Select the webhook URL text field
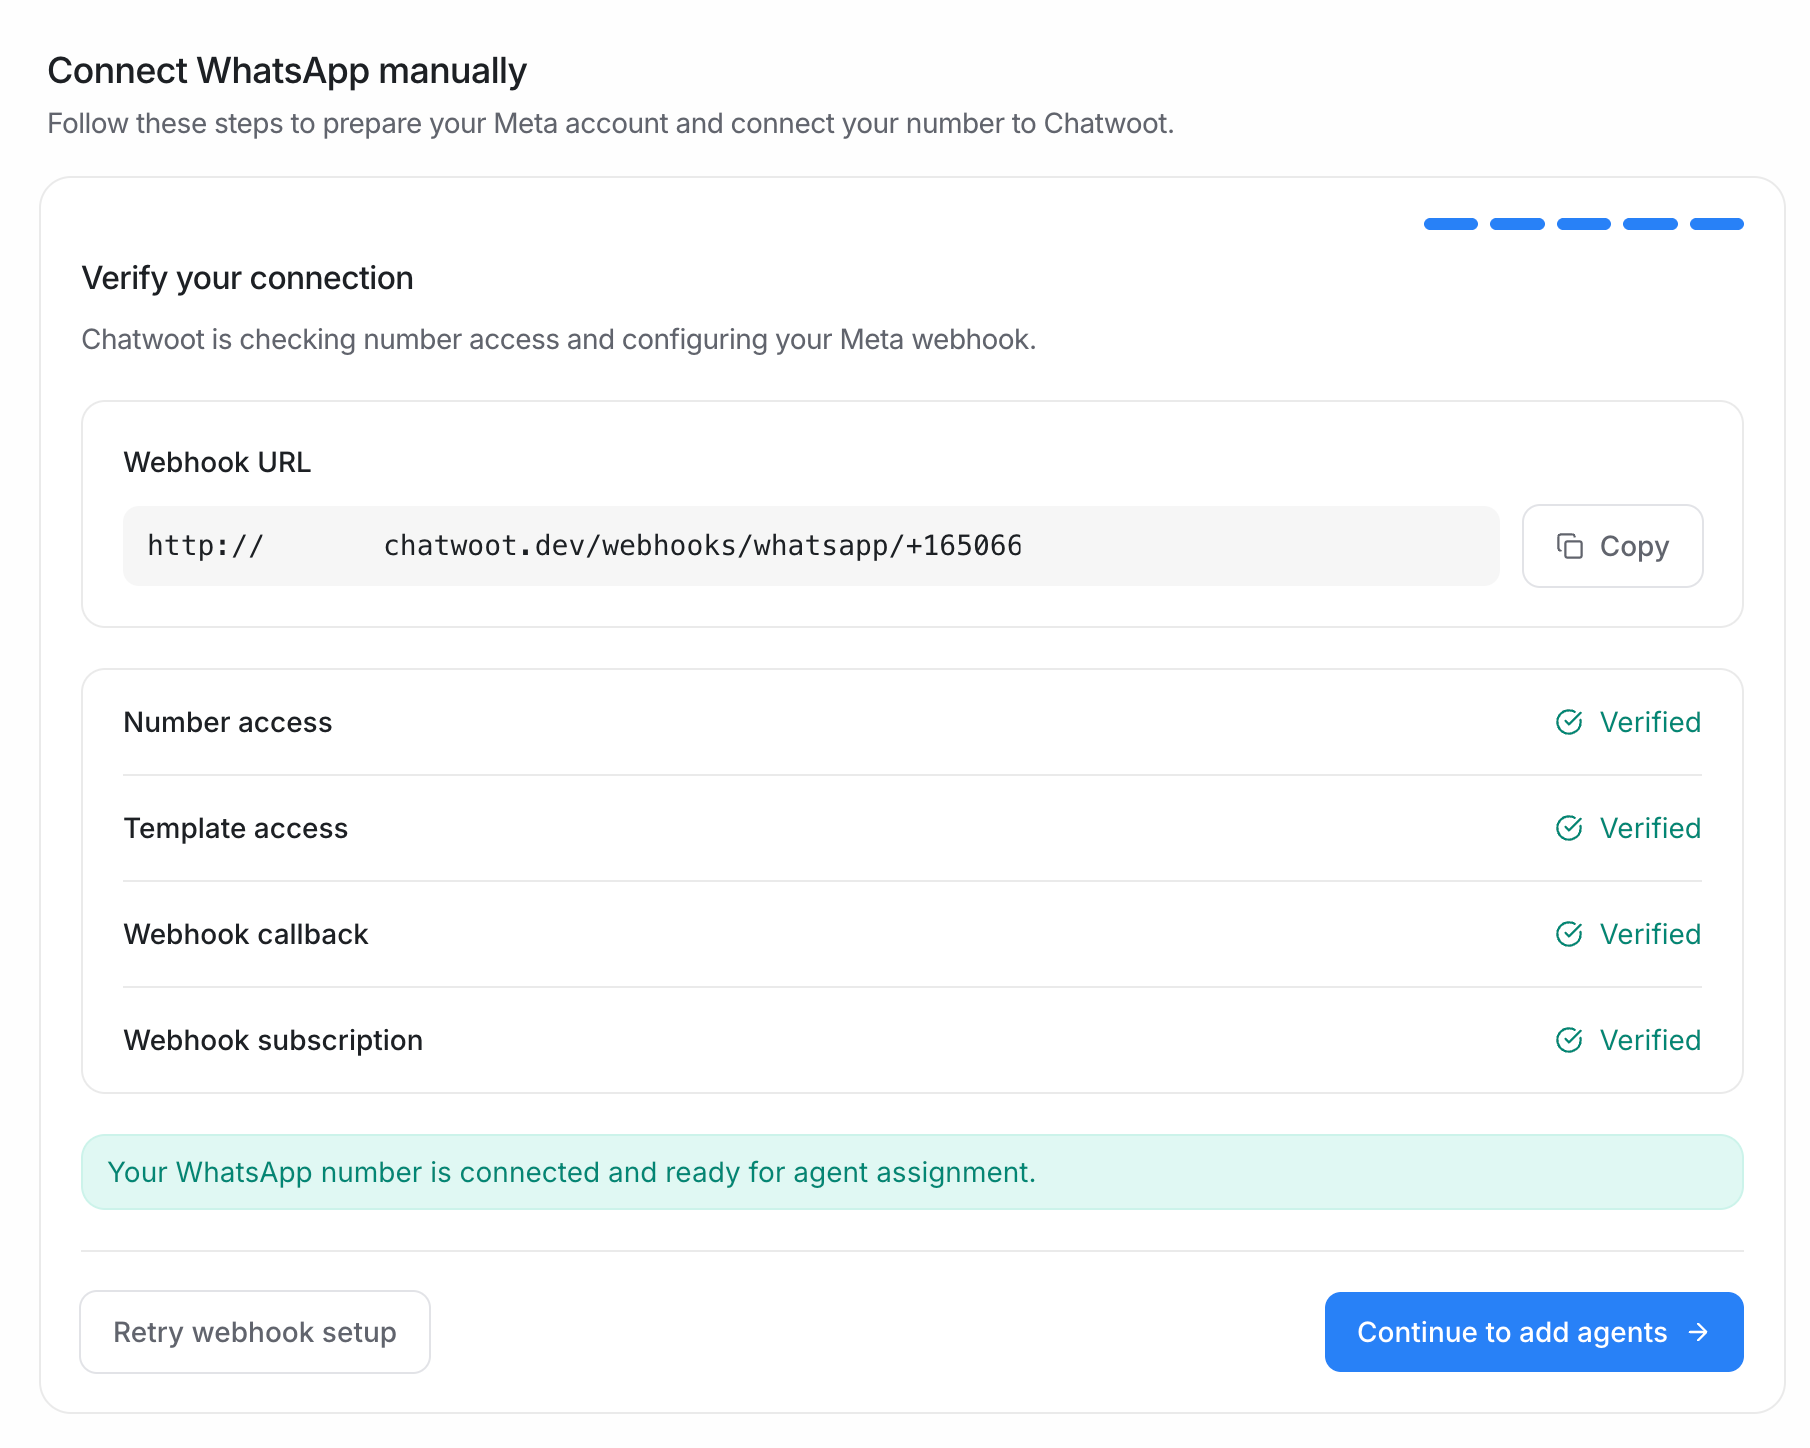Image resolution: width=1810 pixels, height=1448 pixels. click(811, 546)
